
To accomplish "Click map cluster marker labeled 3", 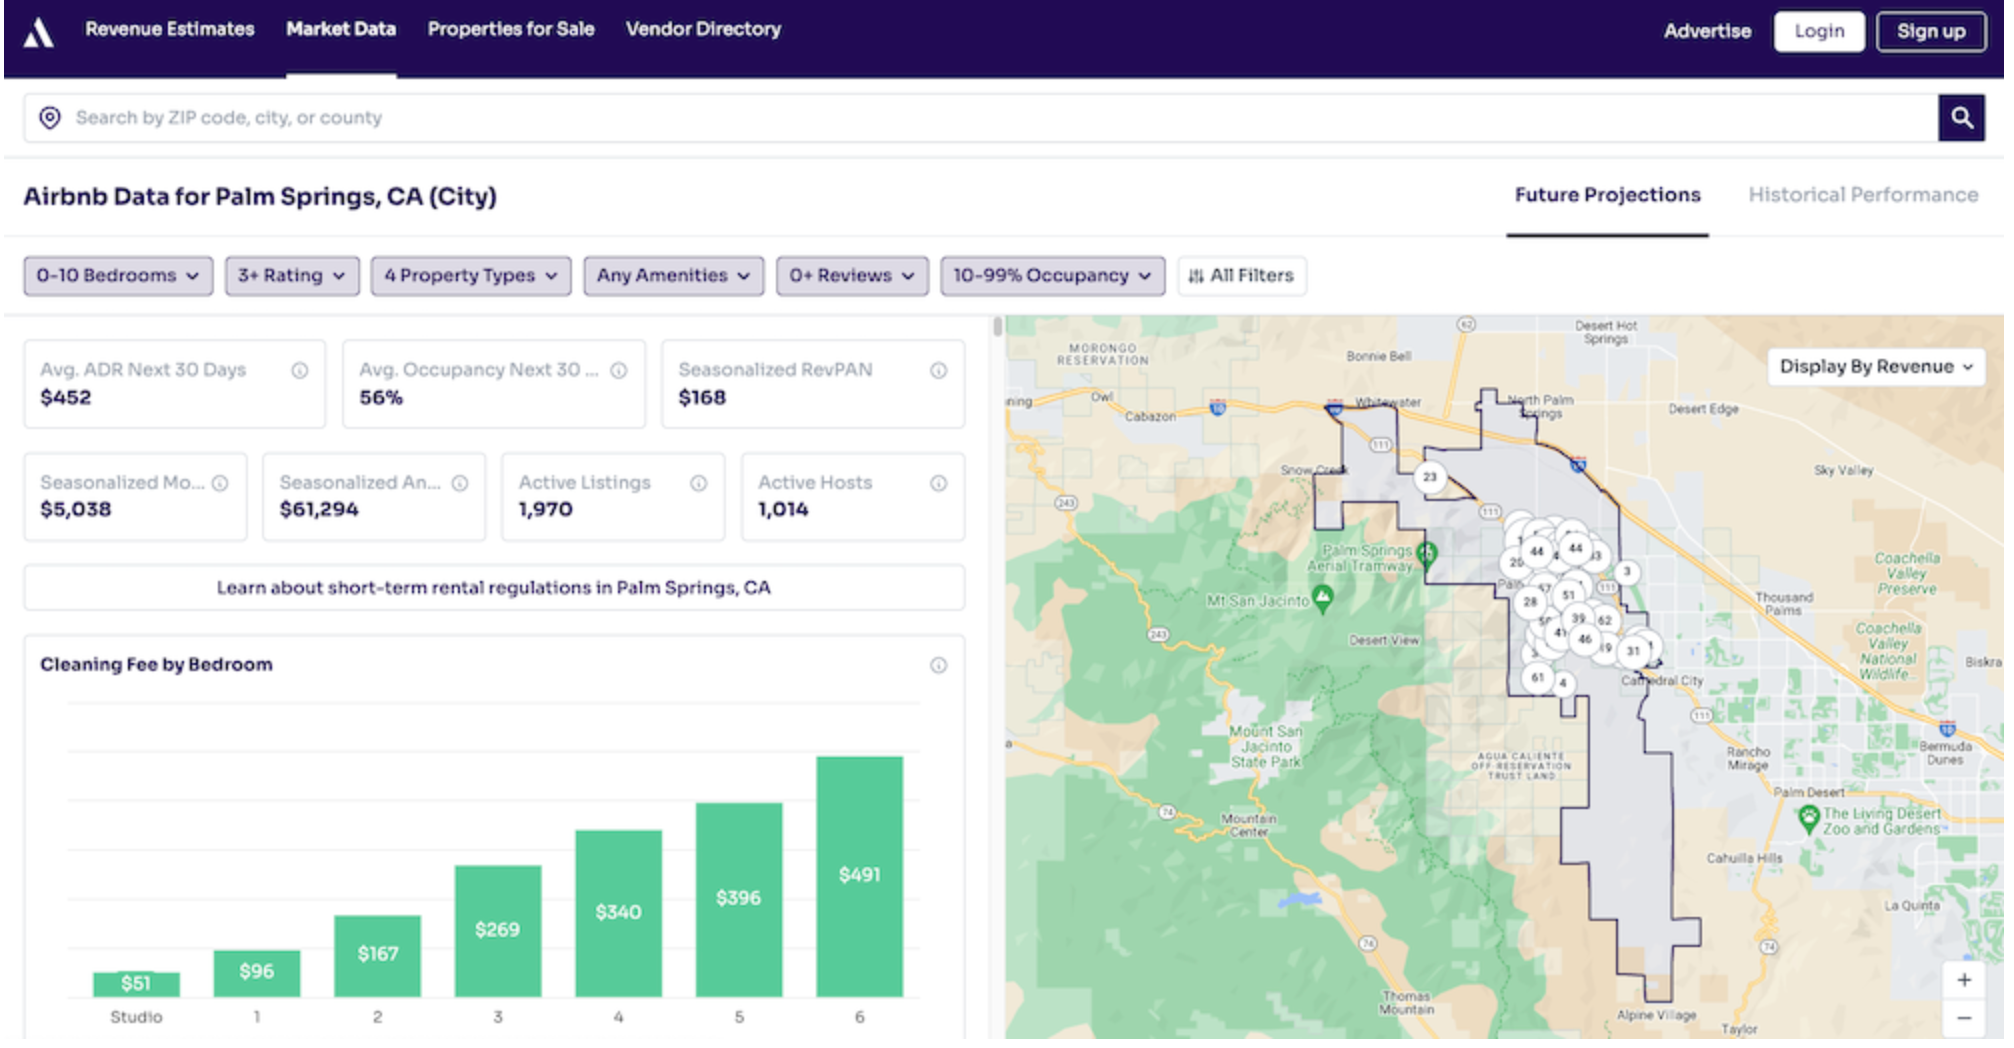I will tap(1627, 571).
